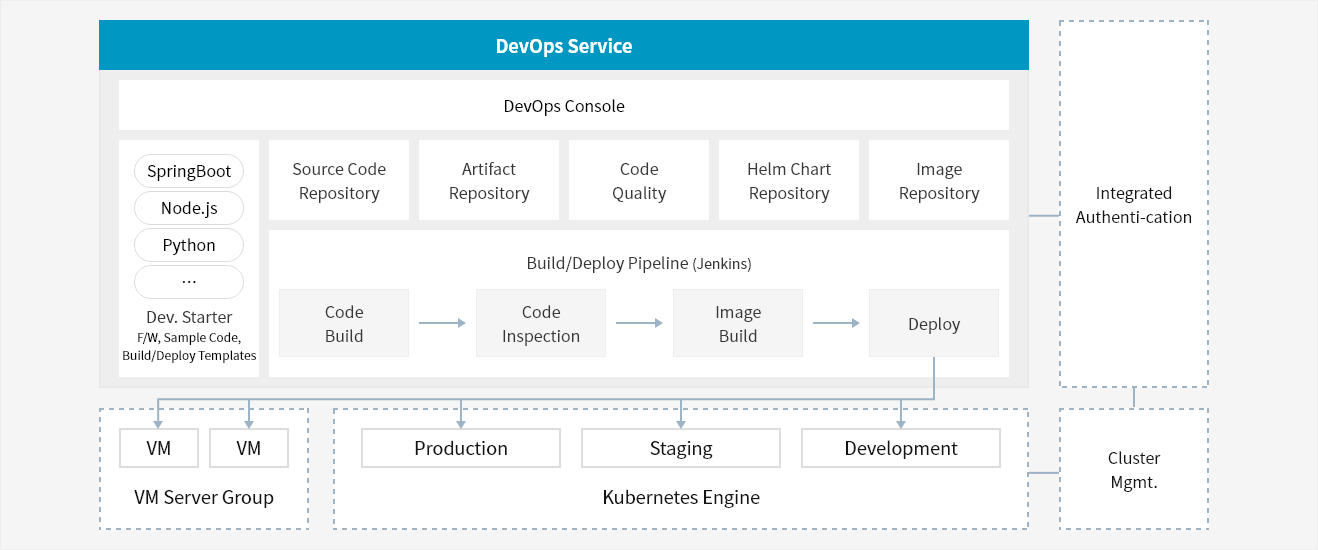Select the Staging environment box
Image resolution: width=1318 pixels, height=550 pixels.
(x=681, y=448)
